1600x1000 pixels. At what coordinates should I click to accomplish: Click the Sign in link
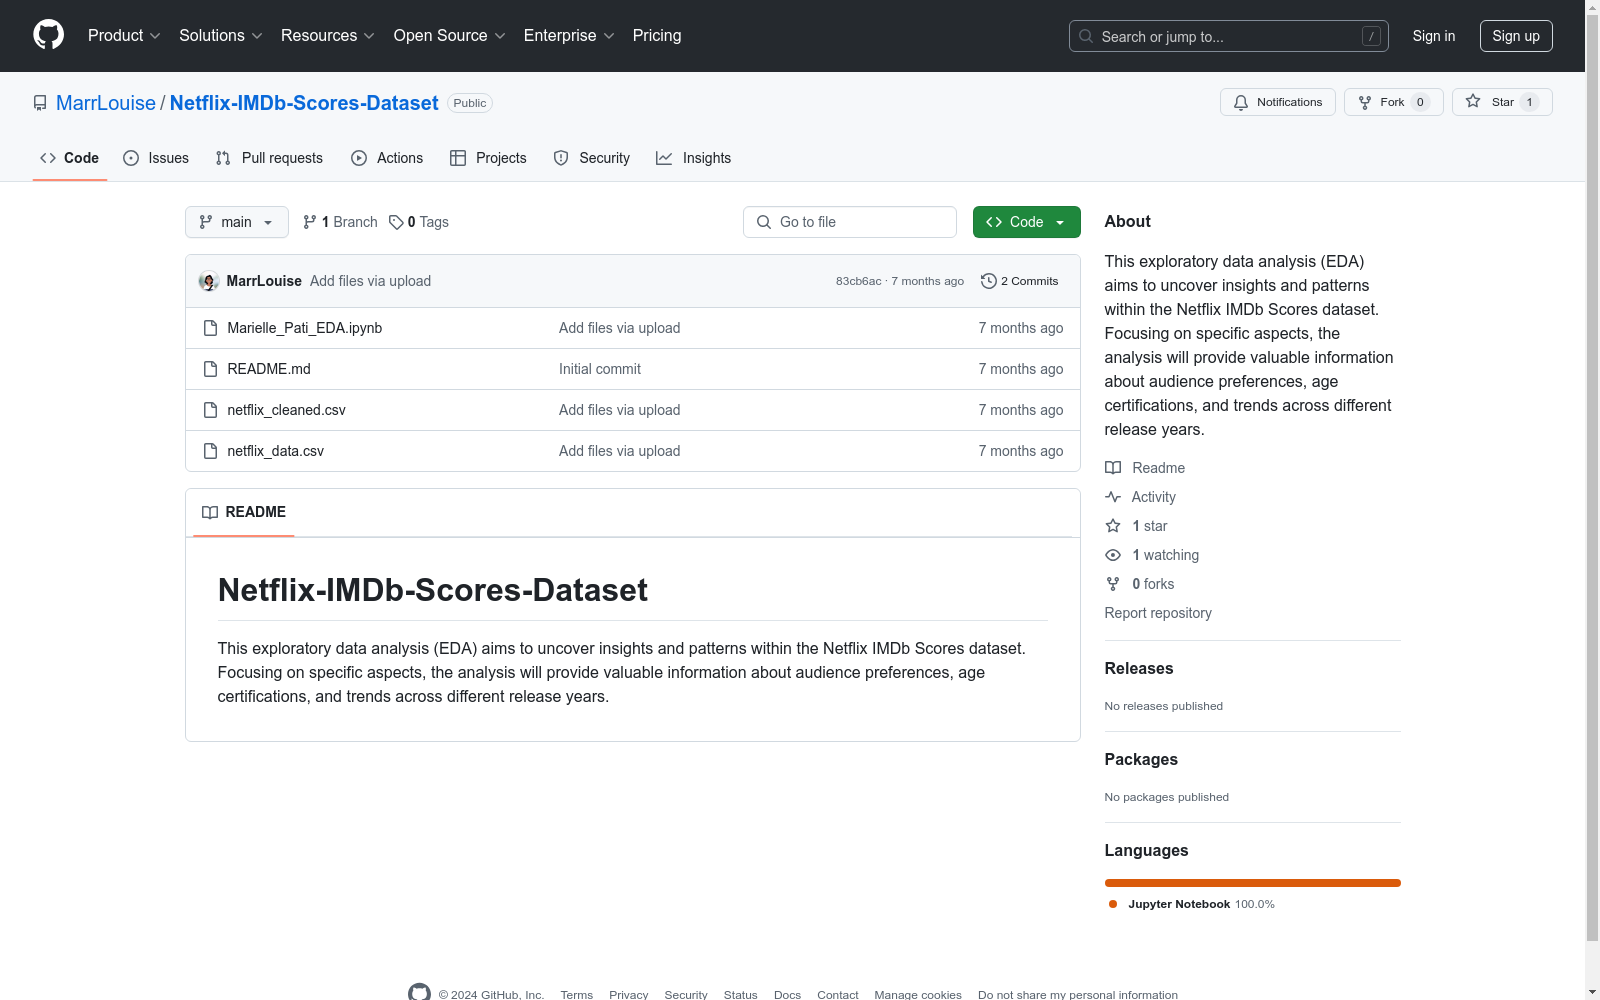[1434, 36]
